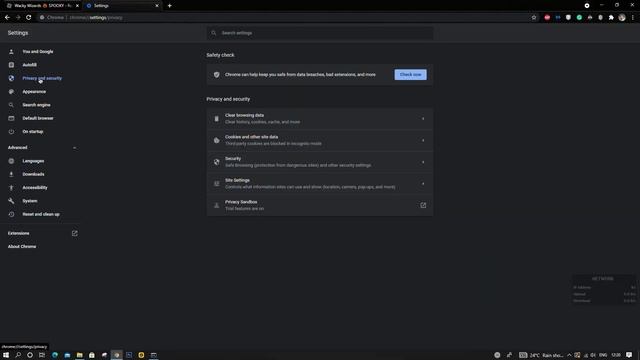The image size is (640, 360).
Task: Open the notification center icon
Action: point(629,355)
